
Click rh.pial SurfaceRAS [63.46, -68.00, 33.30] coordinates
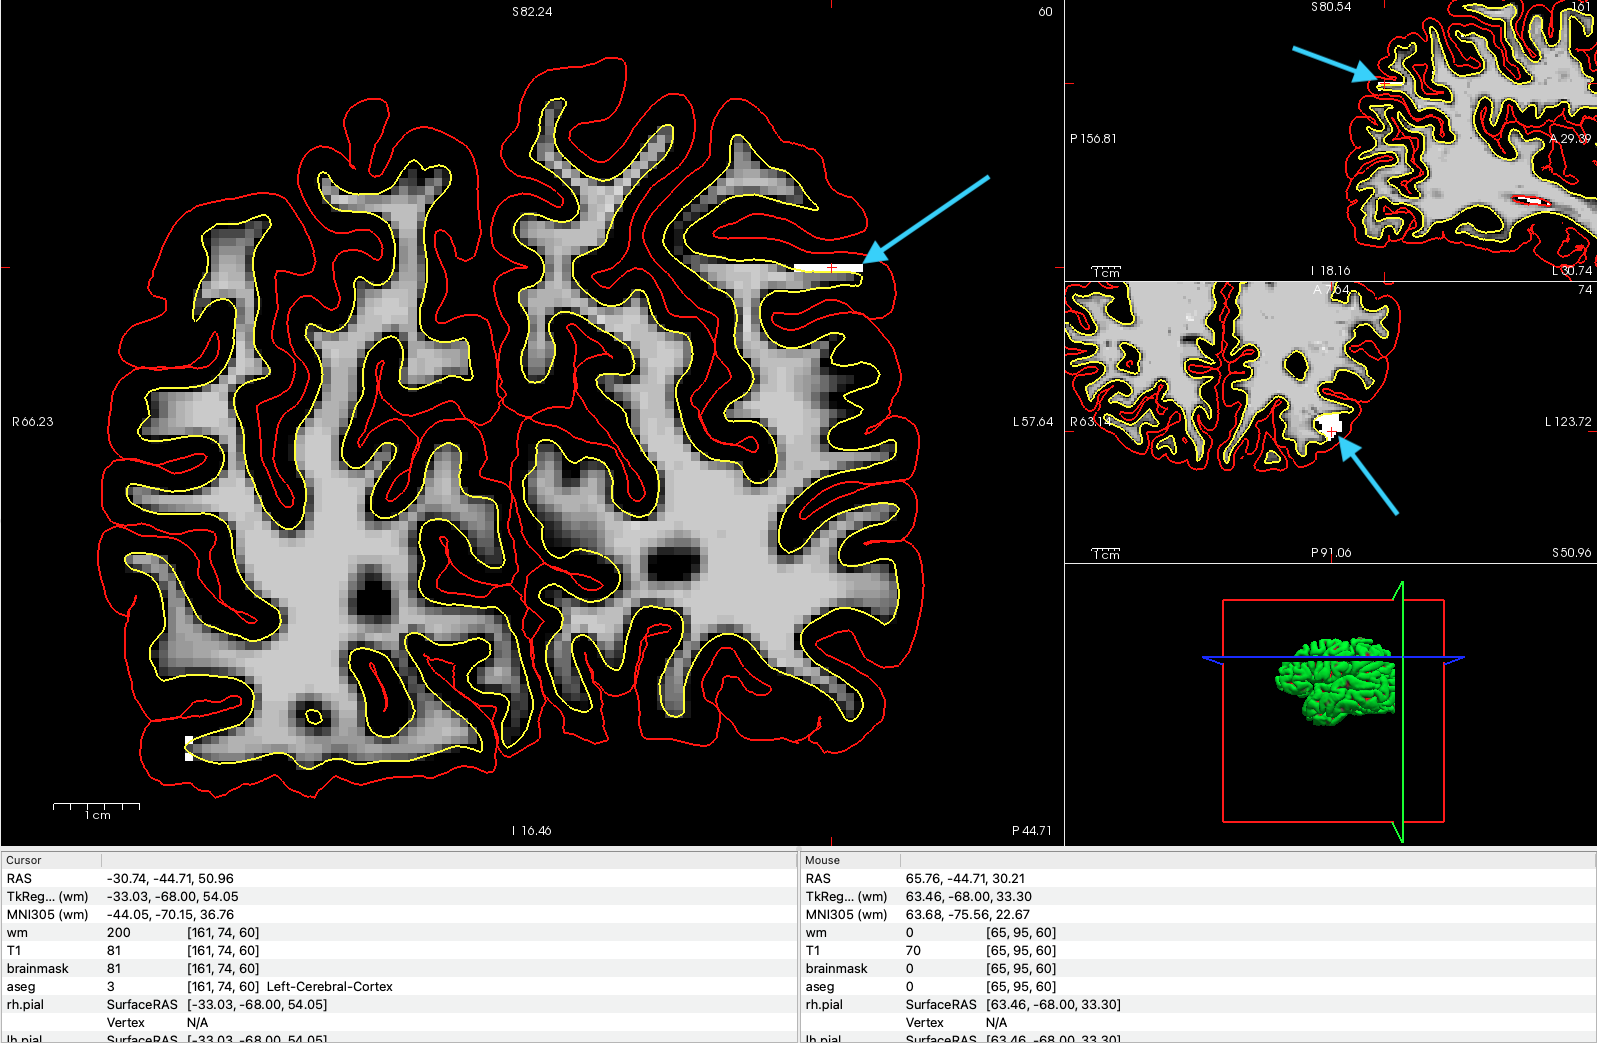[1053, 1005]
